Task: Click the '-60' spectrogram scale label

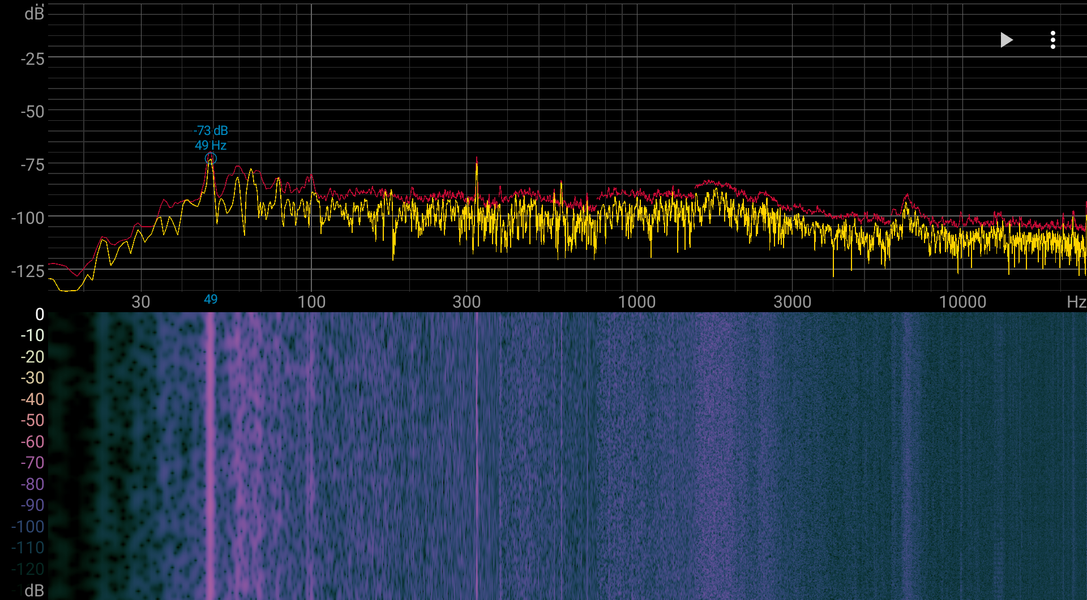Action: (x=32, y=442)
